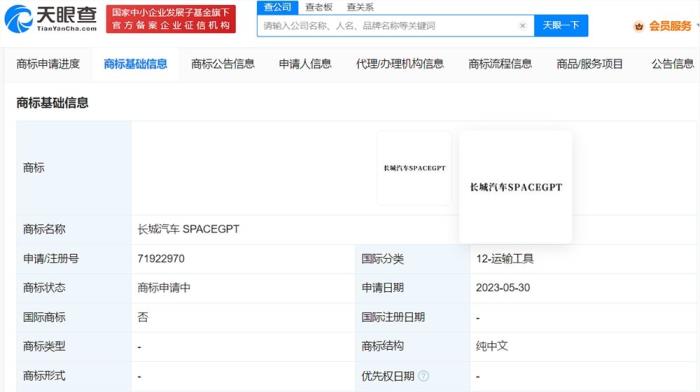Open the 申请人信息 tab
The height and width of the screenshot is (392, 700).
click(x=305, y=64)
